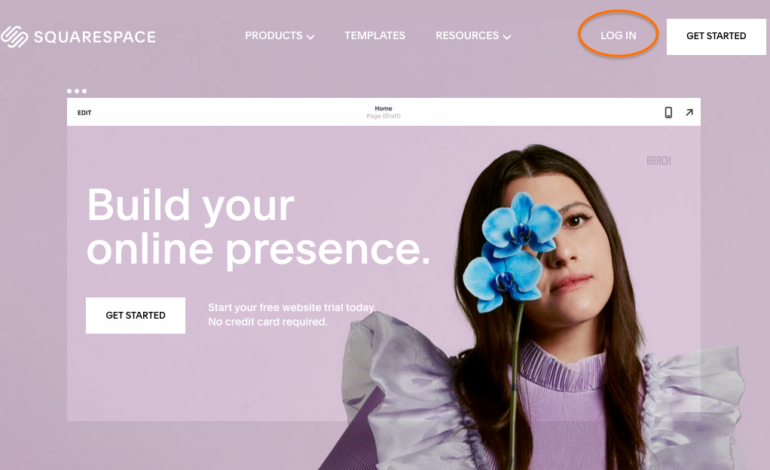Switch to mobile device preview icon

668,112
